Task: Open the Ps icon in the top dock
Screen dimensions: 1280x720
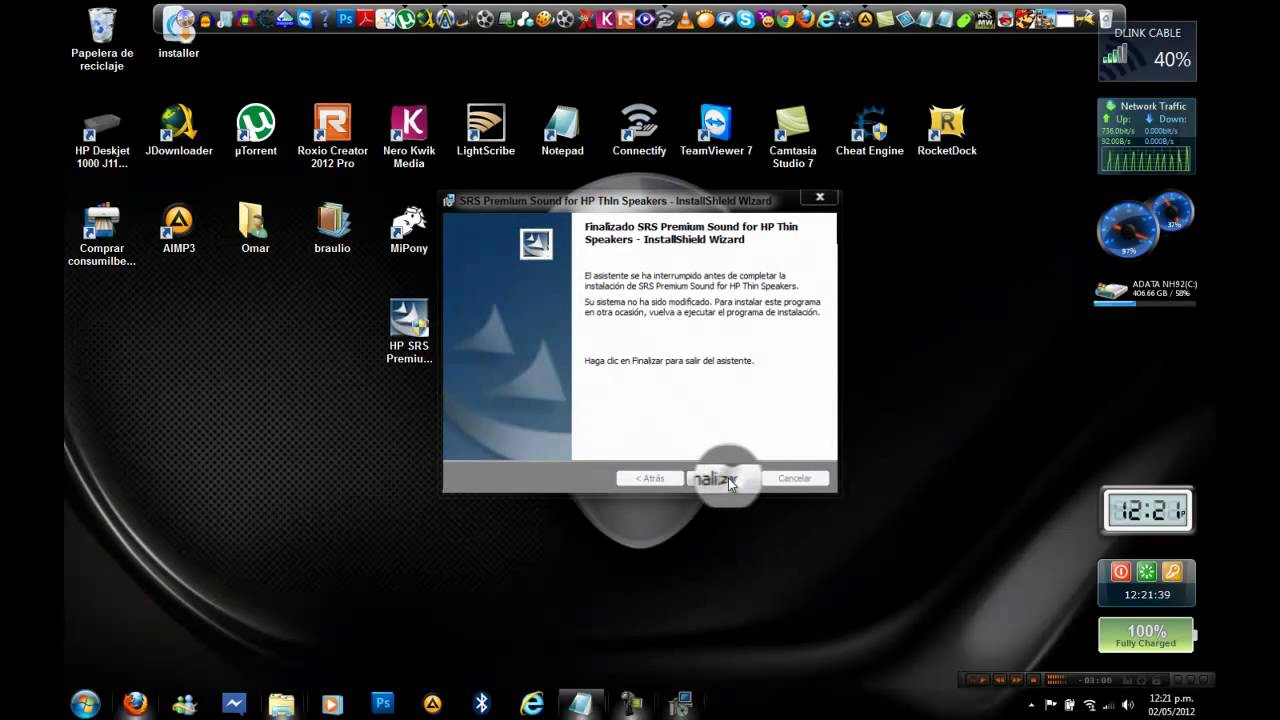Action: pos(345,19)
